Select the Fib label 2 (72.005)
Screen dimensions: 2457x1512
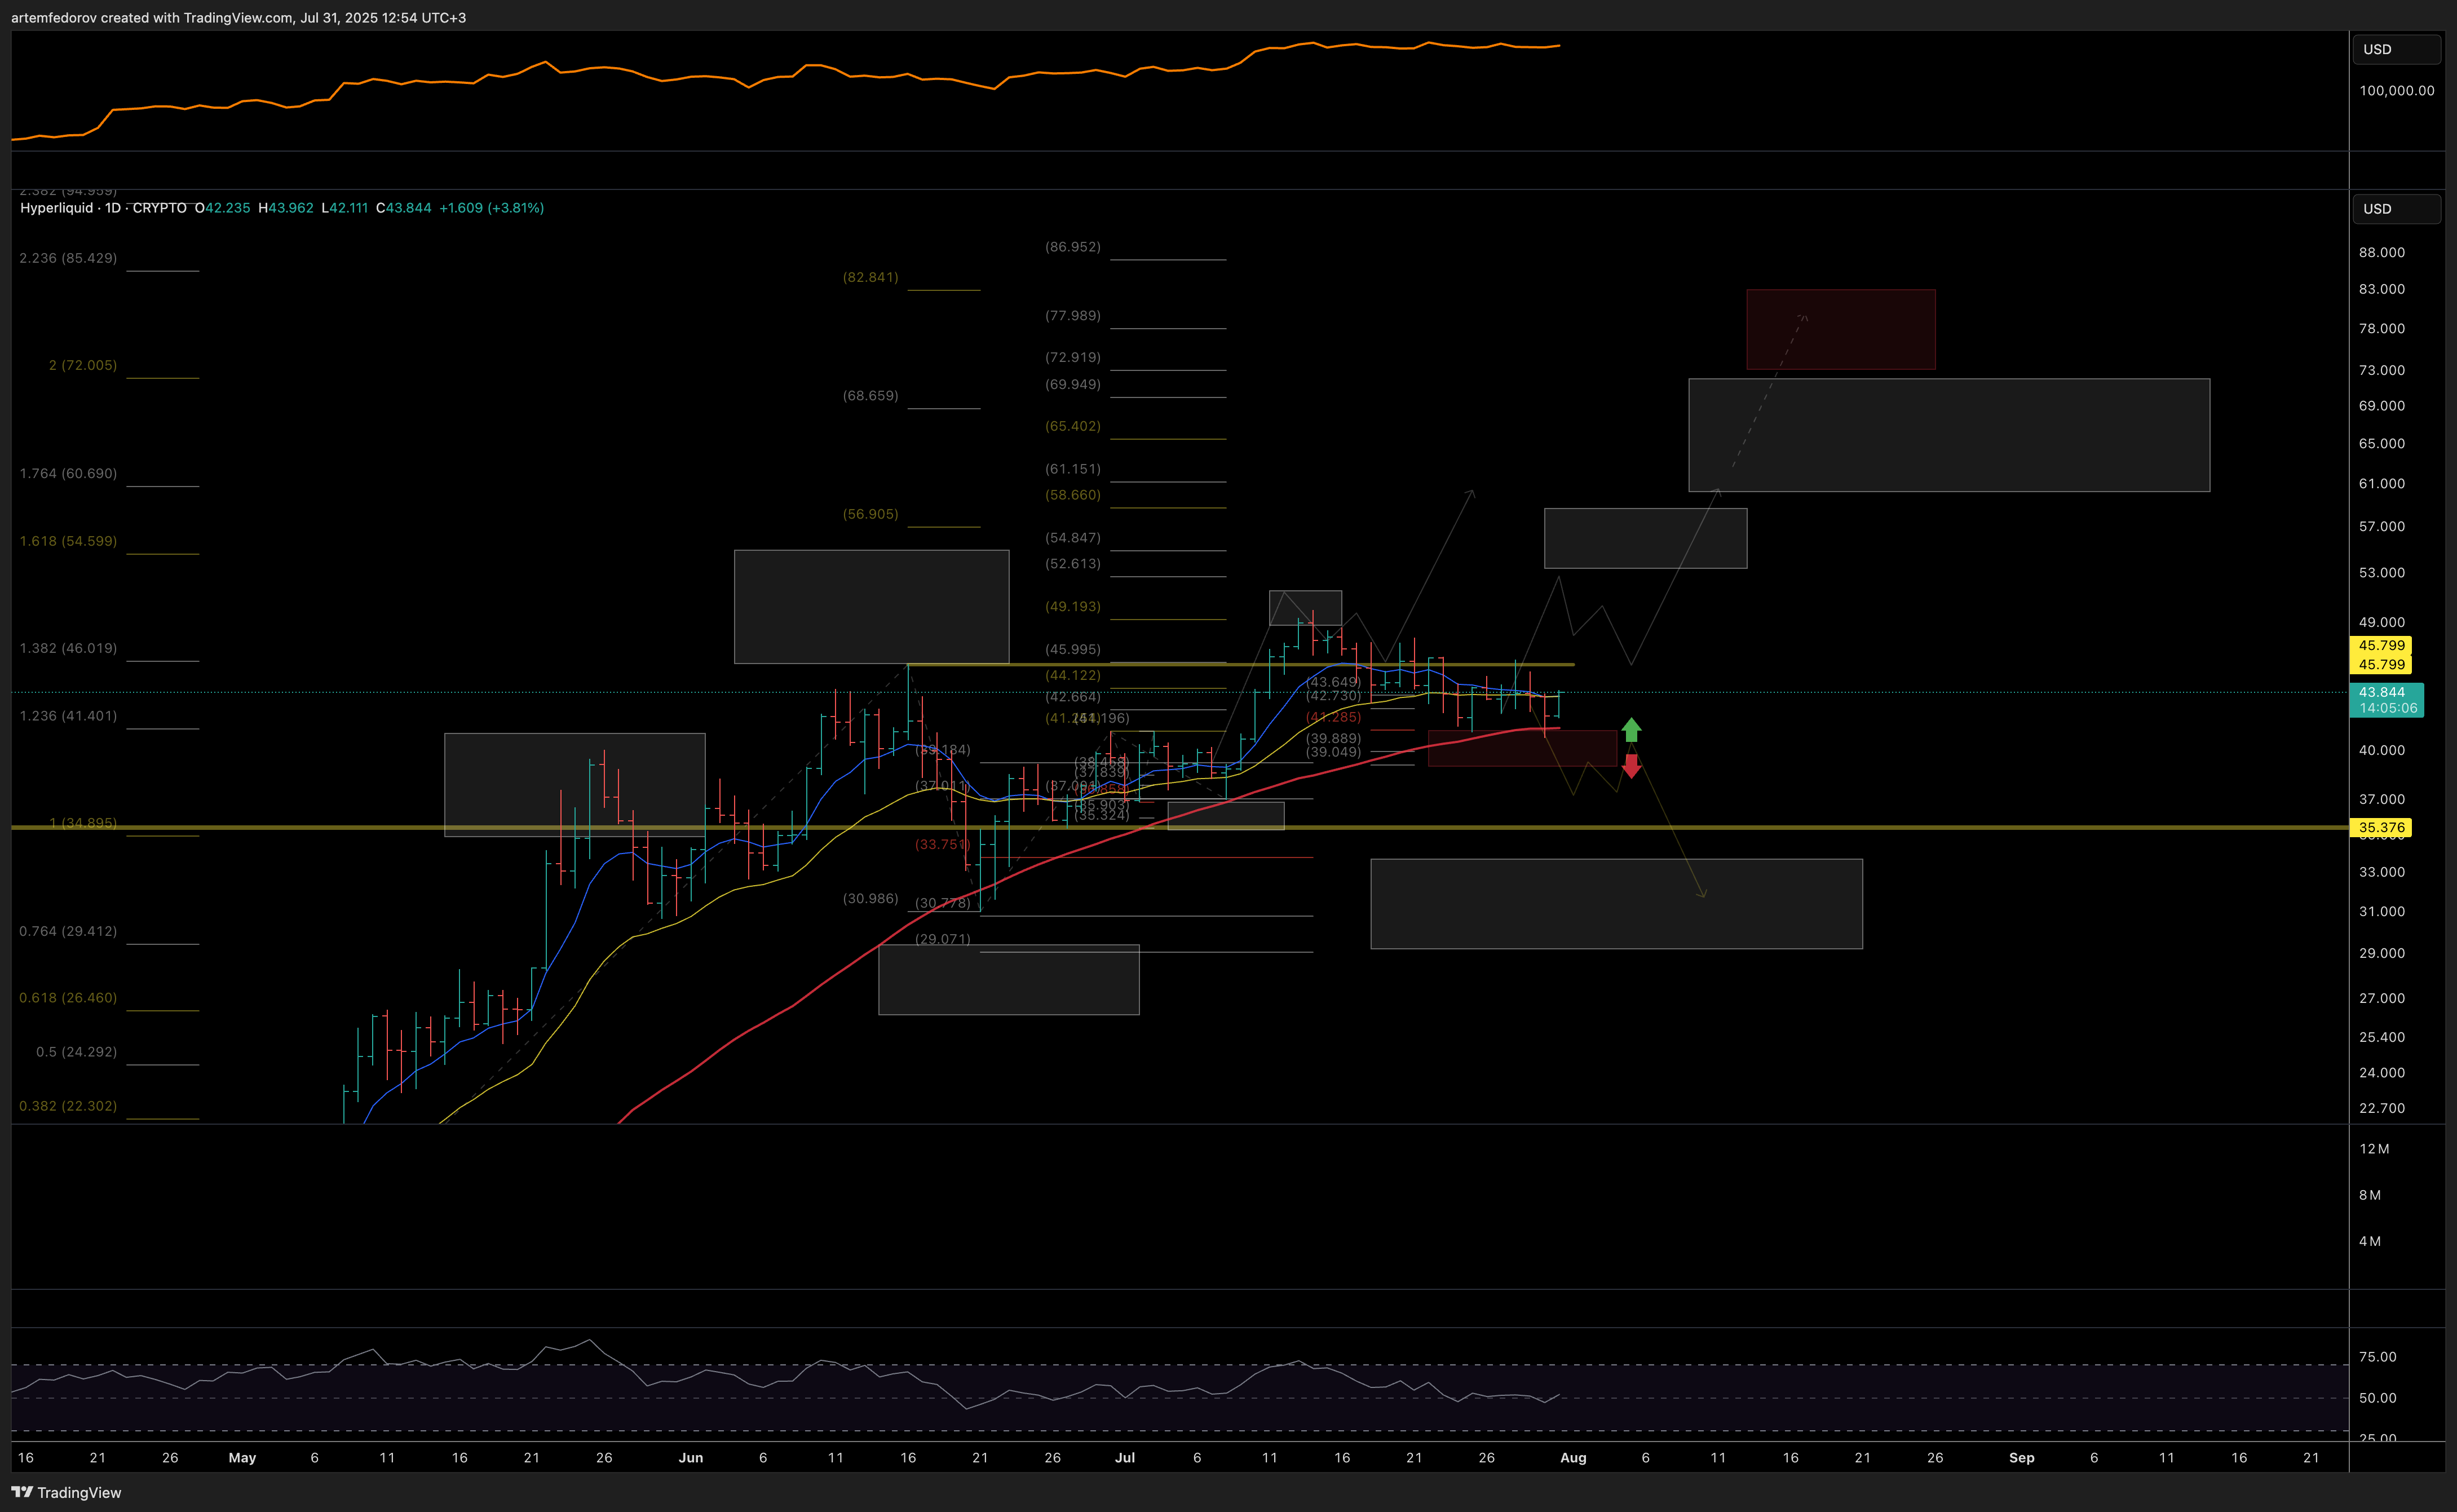83,365
